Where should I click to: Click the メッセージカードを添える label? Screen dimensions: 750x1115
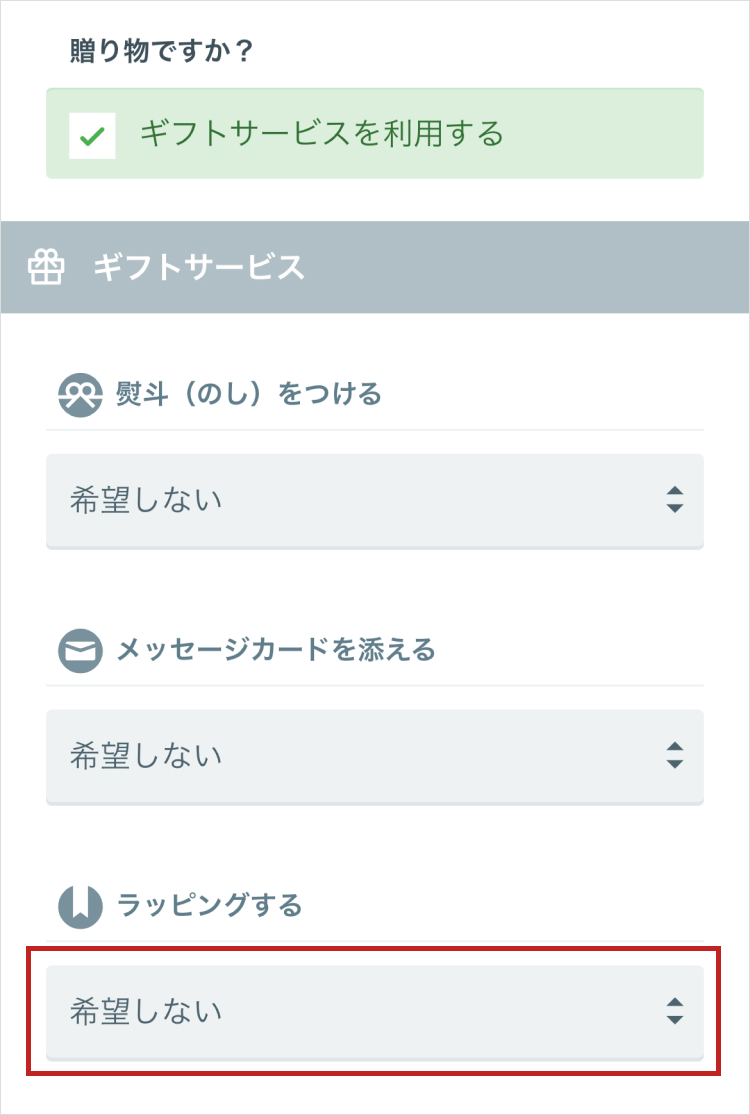point(275,650)
